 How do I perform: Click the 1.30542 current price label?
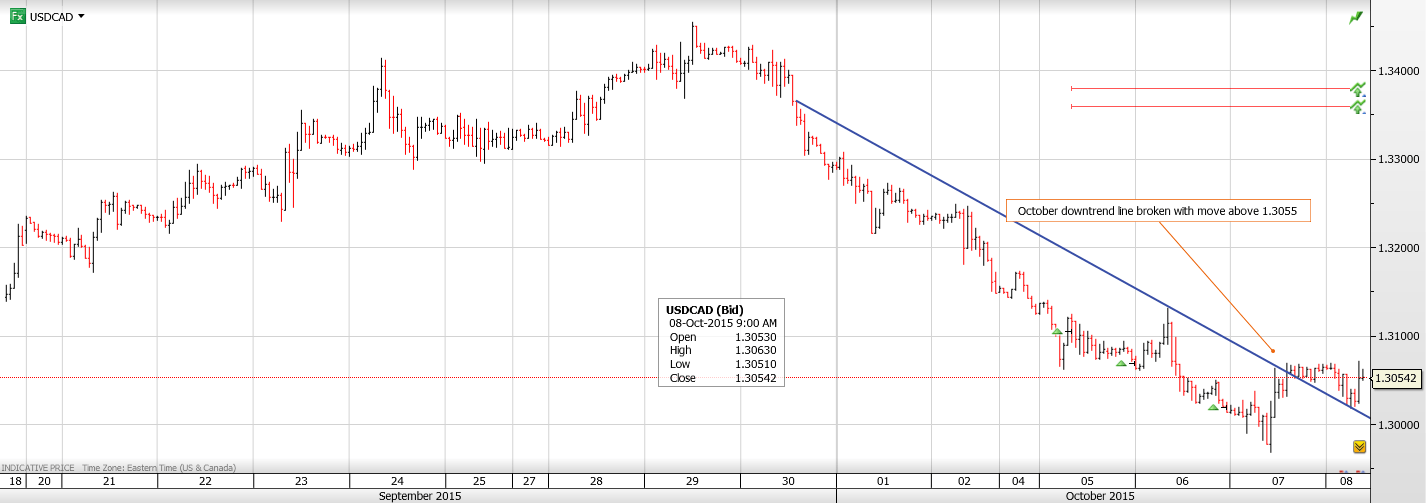coord(1396,378)
